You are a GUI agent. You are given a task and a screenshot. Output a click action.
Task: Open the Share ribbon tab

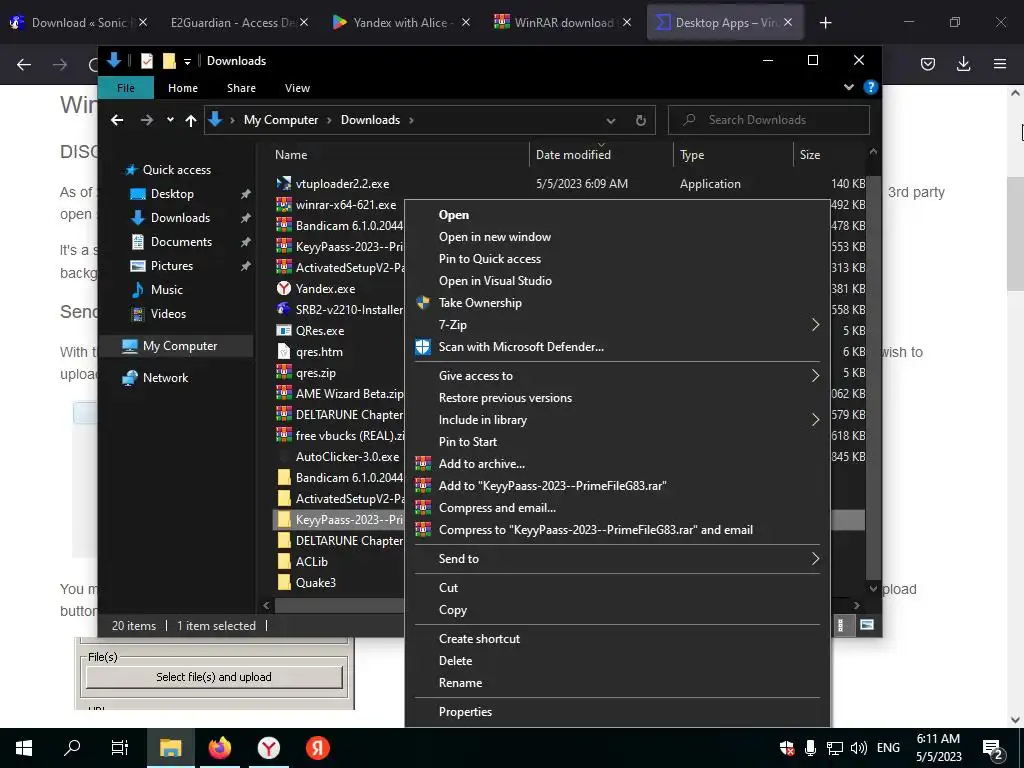pos(241,88)
